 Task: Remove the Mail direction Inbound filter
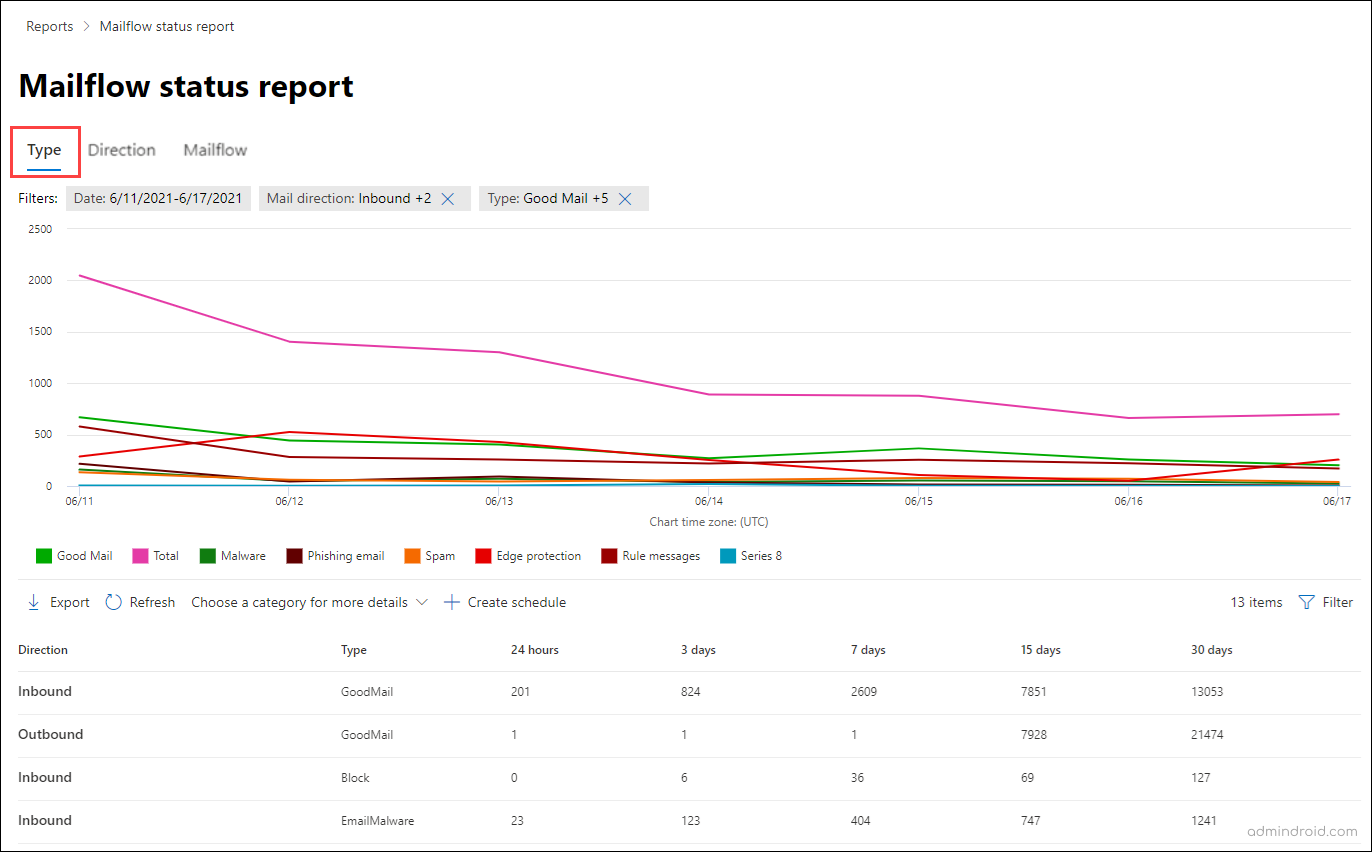tap(448, 198)
